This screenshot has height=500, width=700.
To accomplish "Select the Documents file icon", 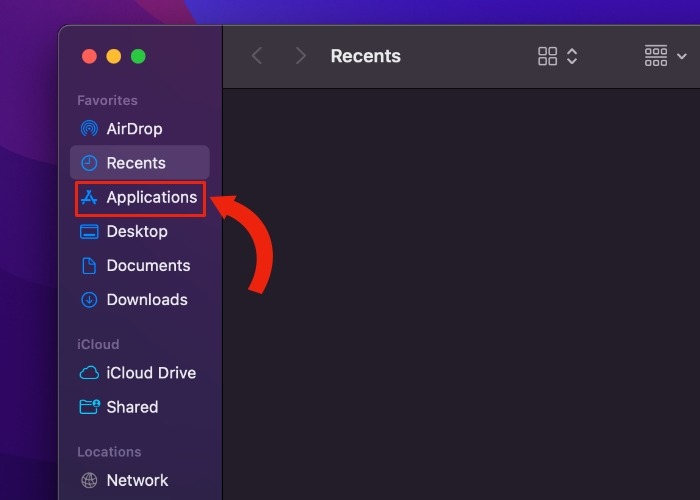I will pos(89,266).
